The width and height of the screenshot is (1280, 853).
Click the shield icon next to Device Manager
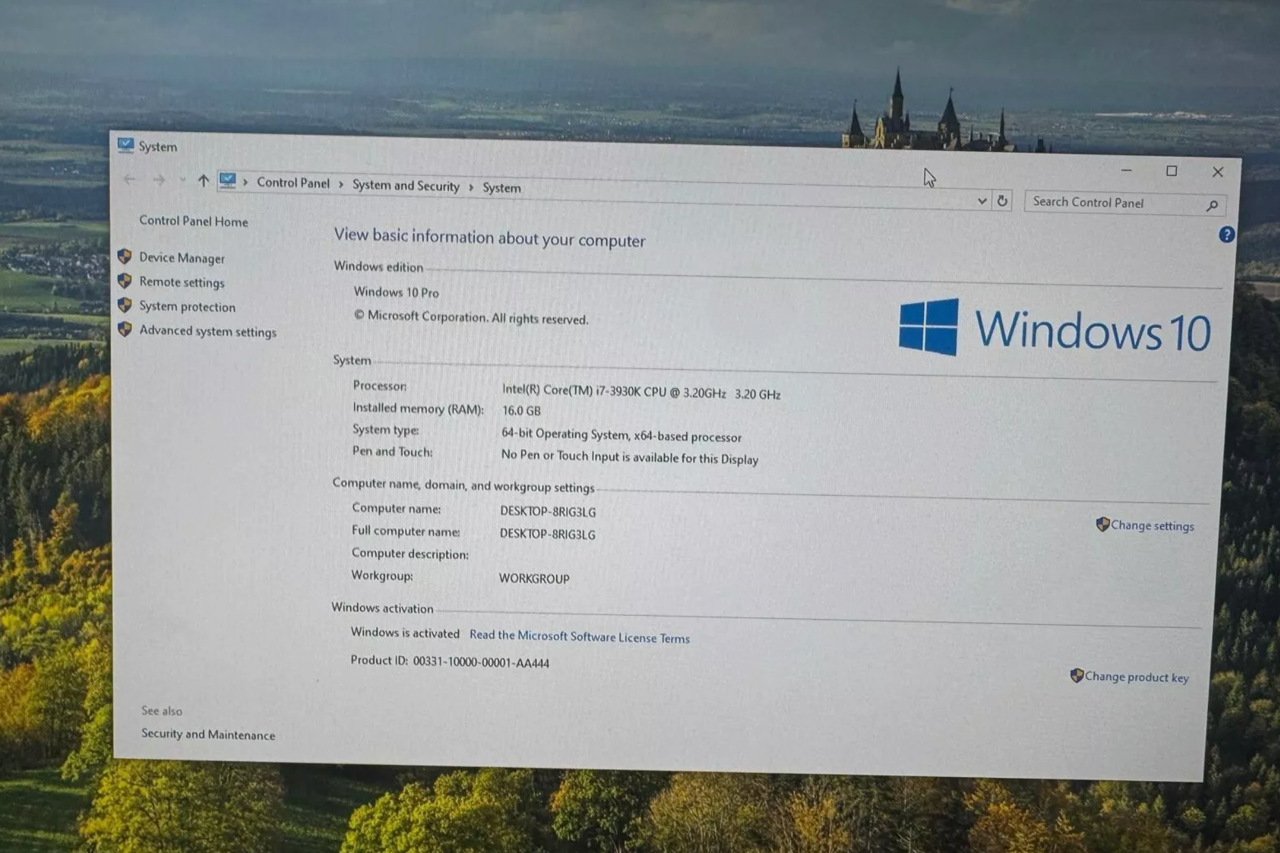124,257
